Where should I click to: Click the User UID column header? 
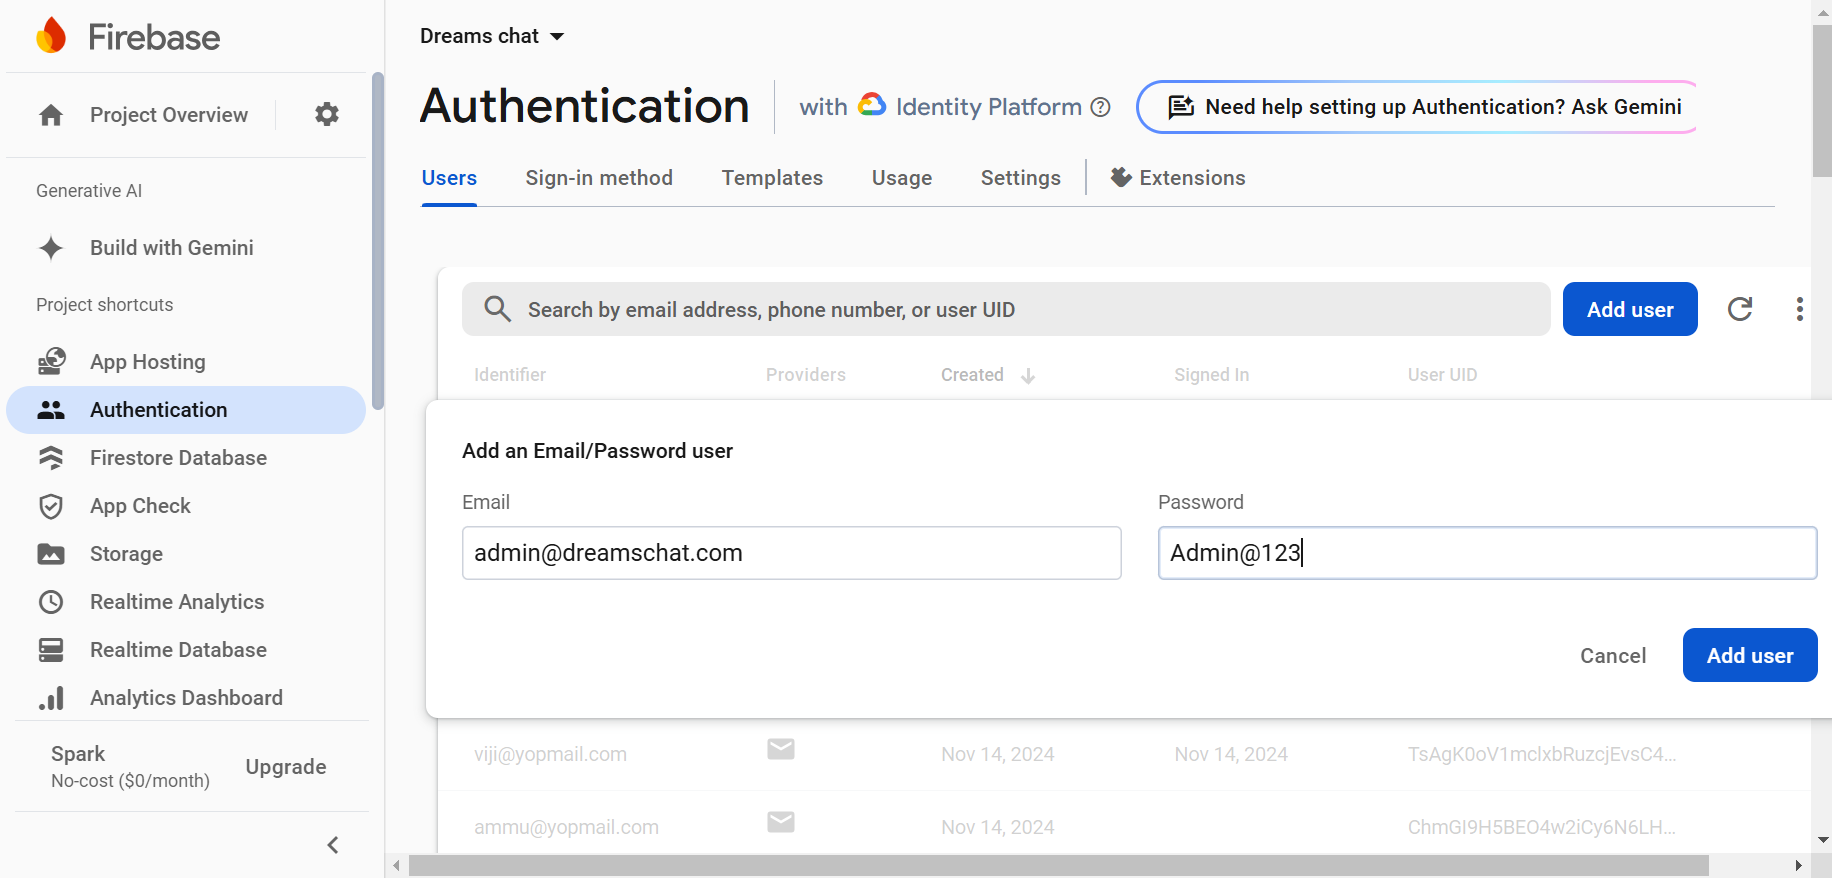coord(1442,375)
